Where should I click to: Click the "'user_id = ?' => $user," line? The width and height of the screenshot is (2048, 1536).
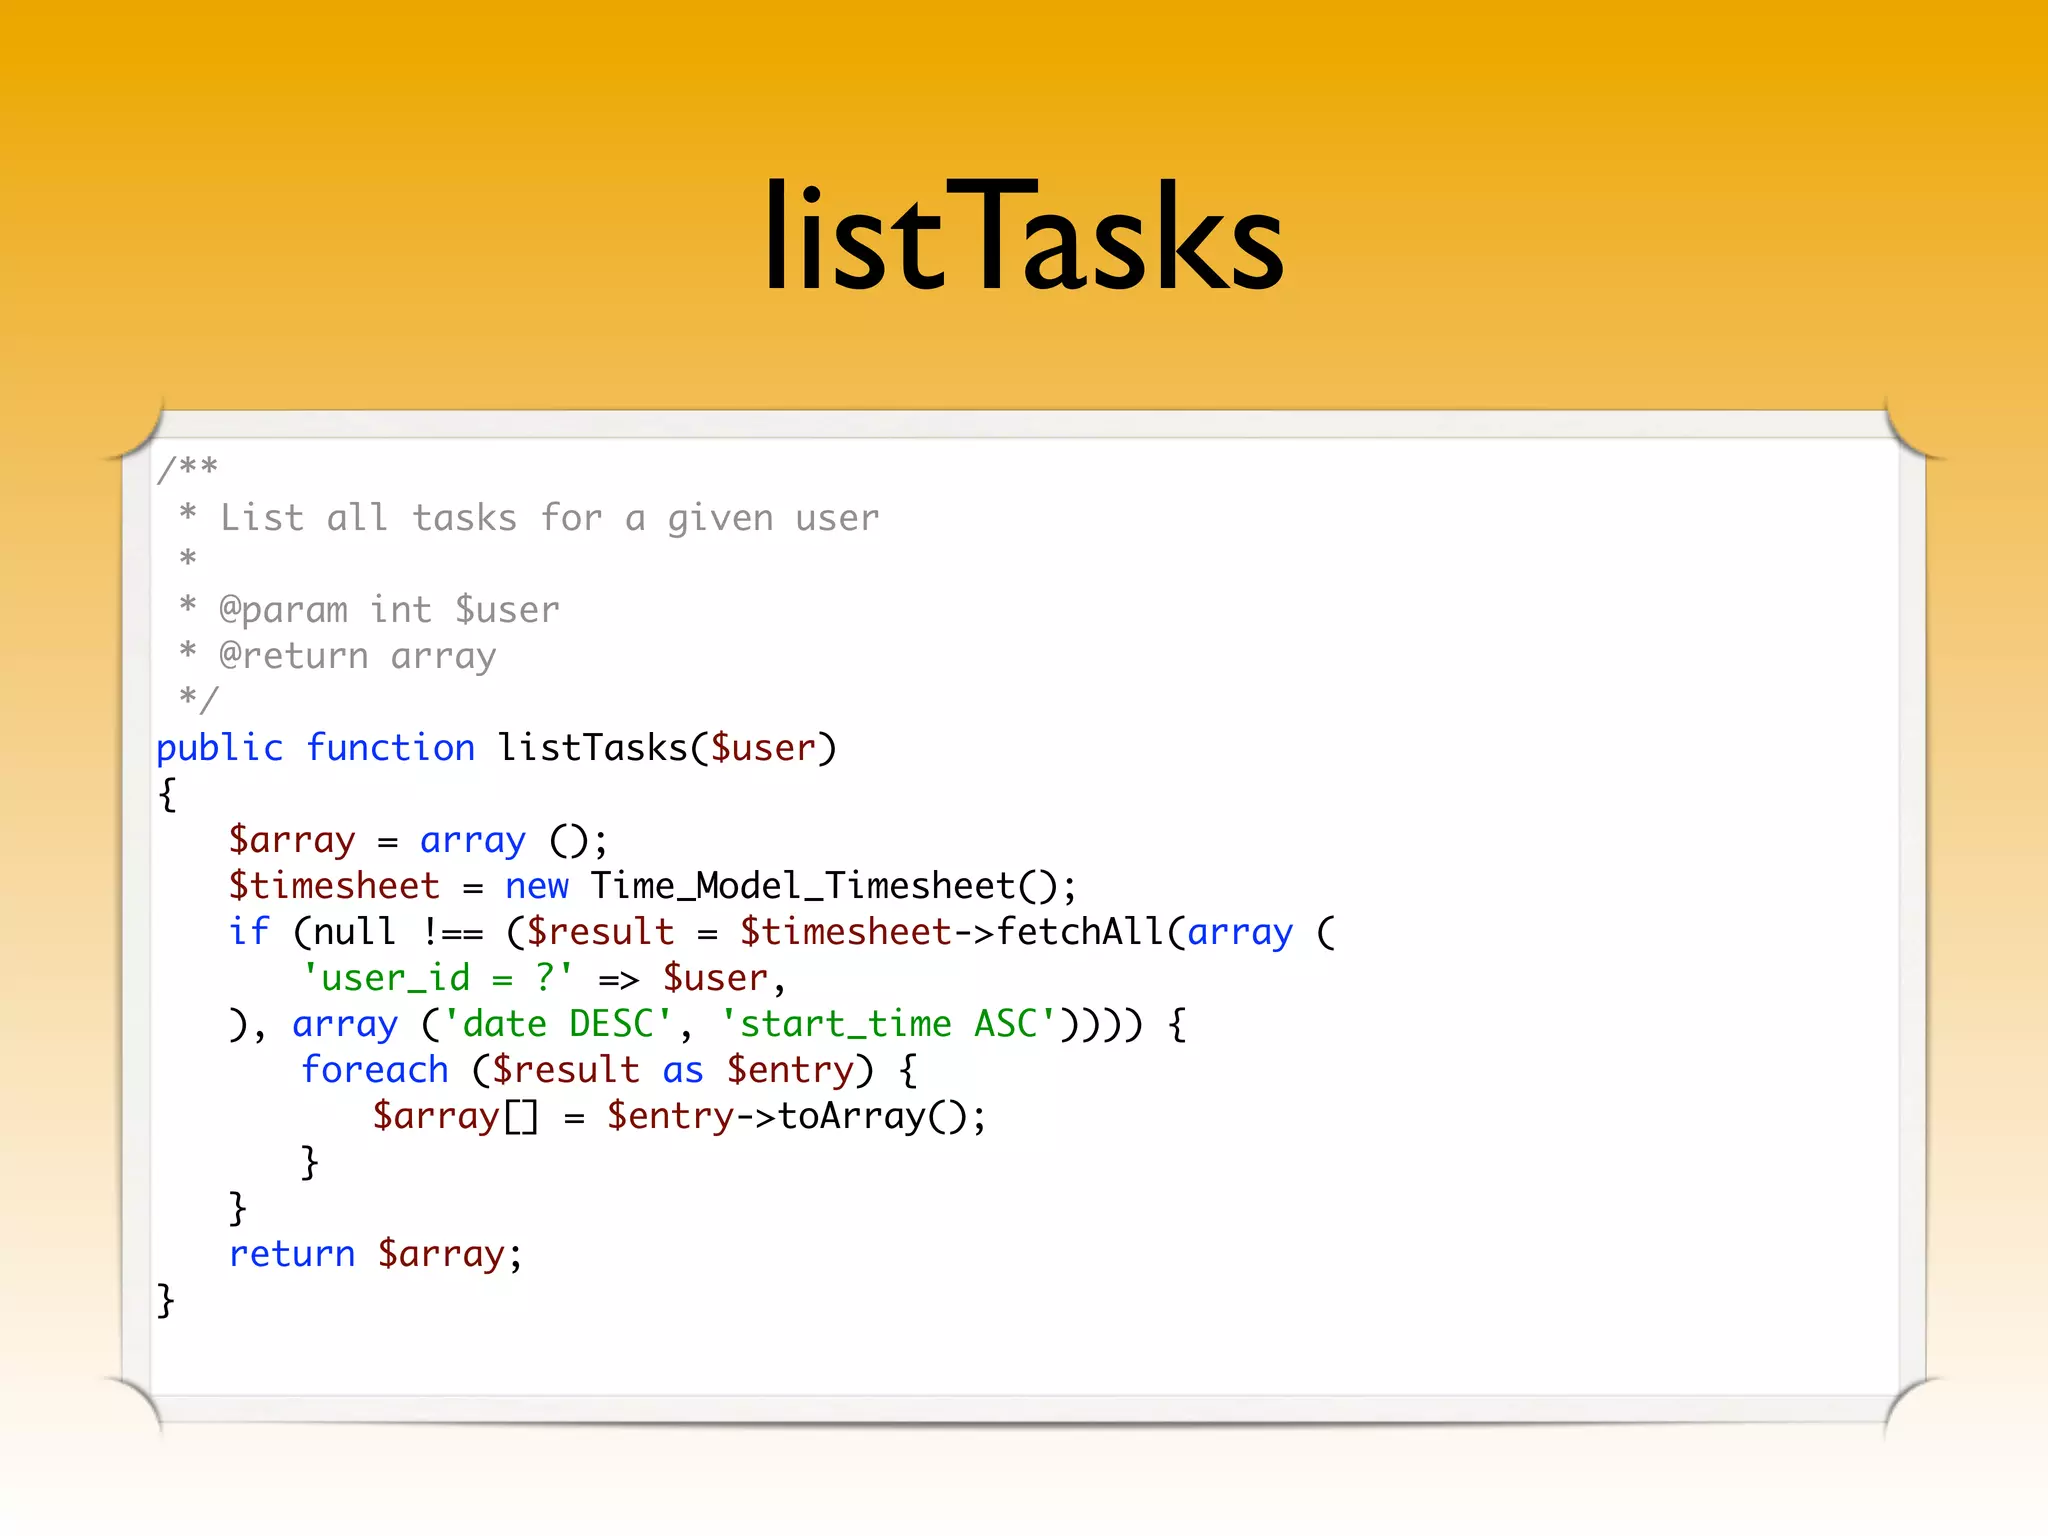tap(544, 978)
